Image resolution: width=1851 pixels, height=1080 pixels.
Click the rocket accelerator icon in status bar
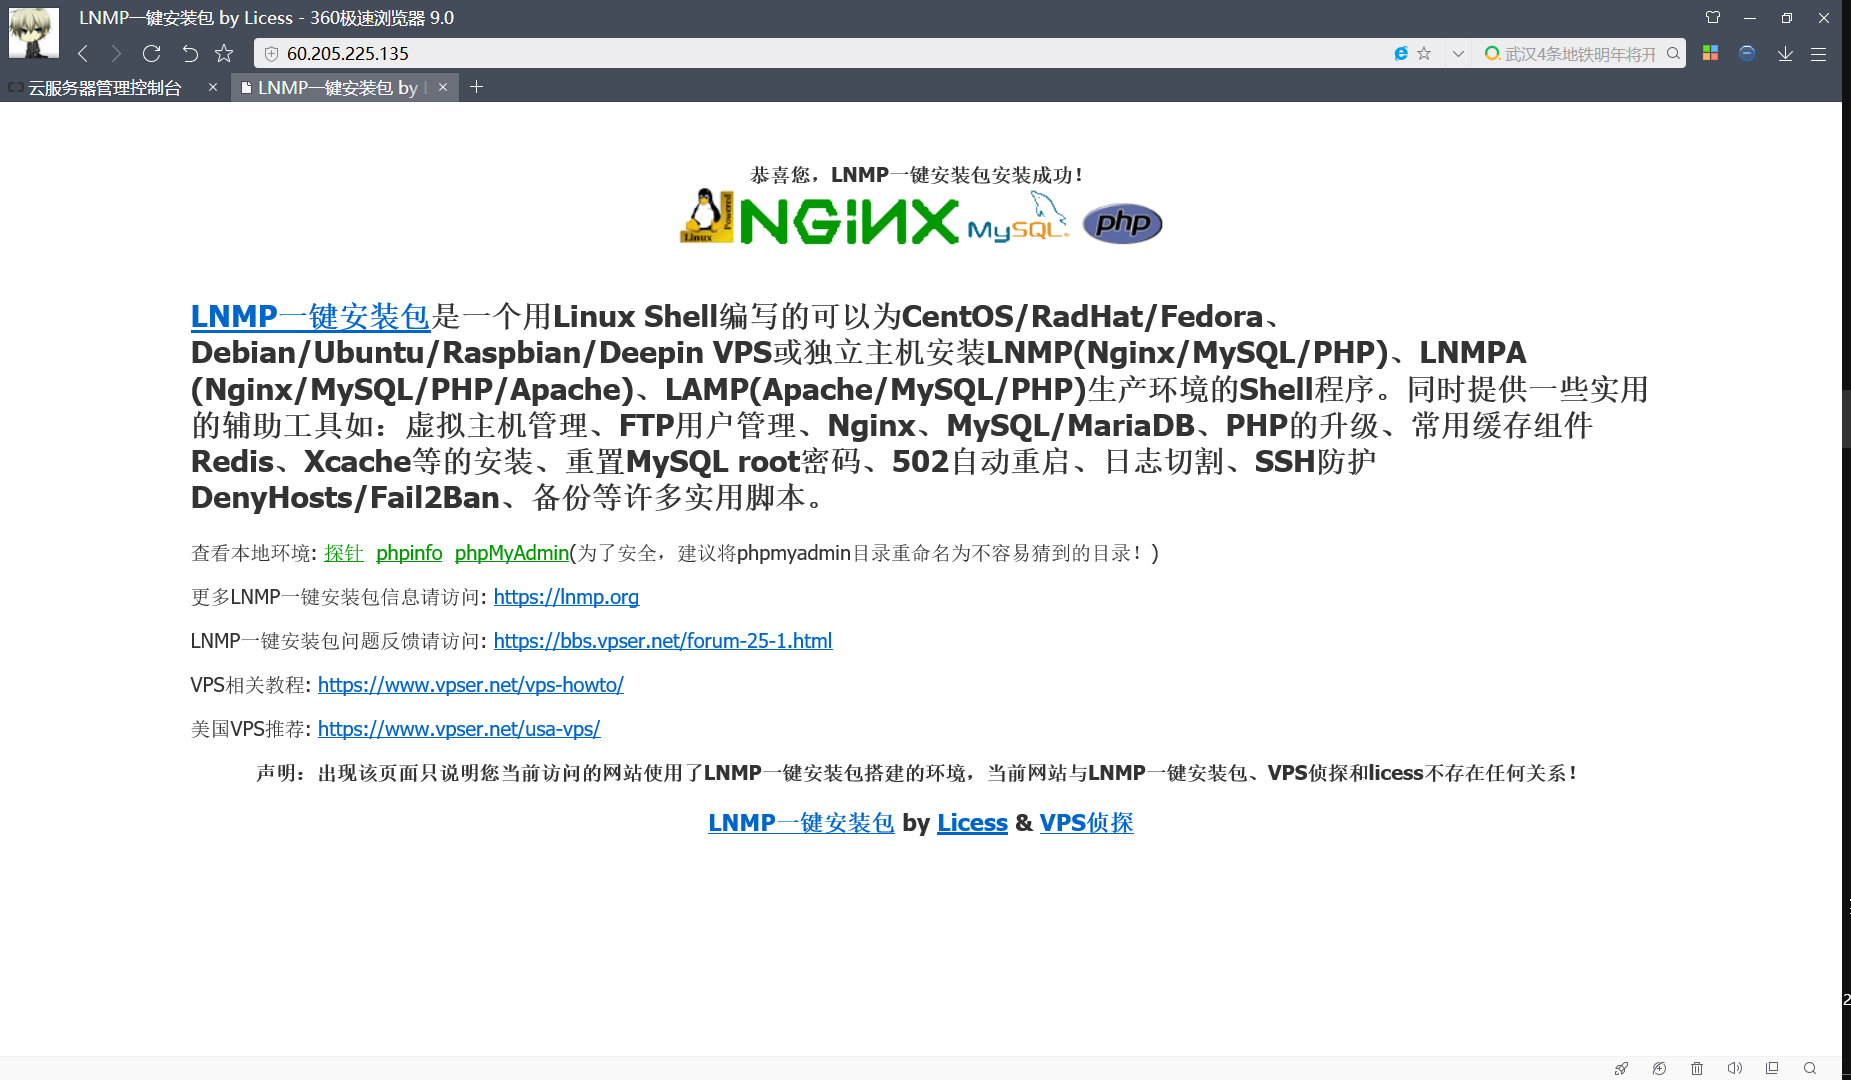pos(1621,1068)
